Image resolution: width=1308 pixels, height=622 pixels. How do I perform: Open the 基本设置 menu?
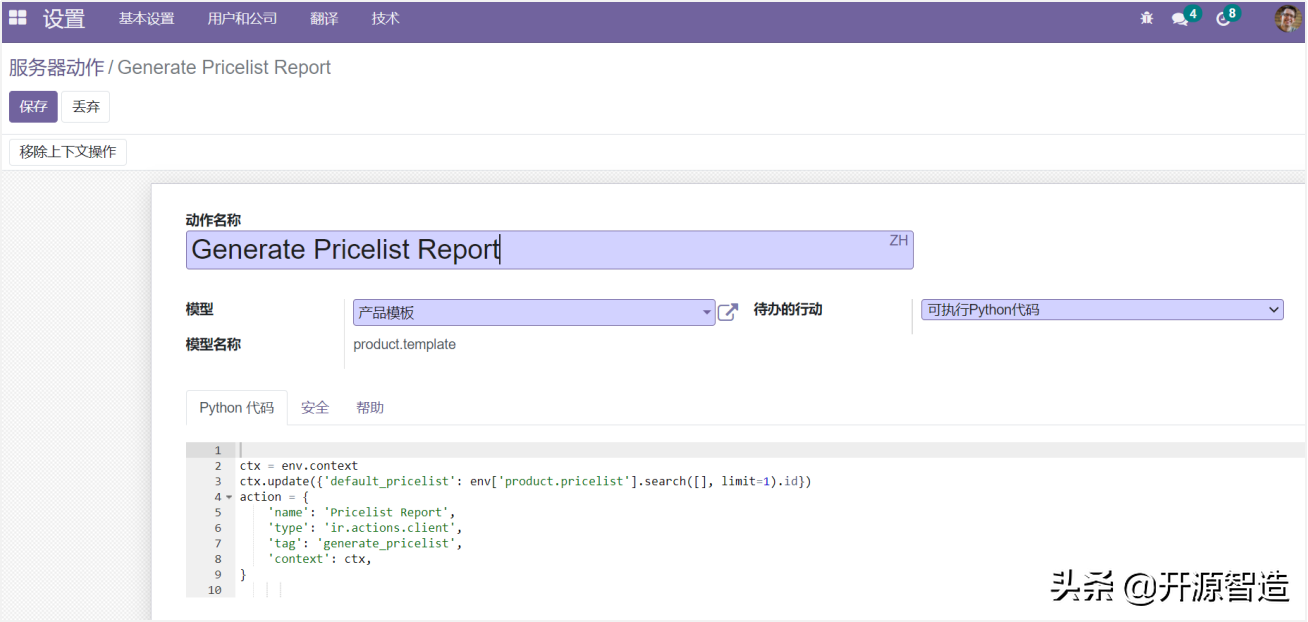click(146, 19)
